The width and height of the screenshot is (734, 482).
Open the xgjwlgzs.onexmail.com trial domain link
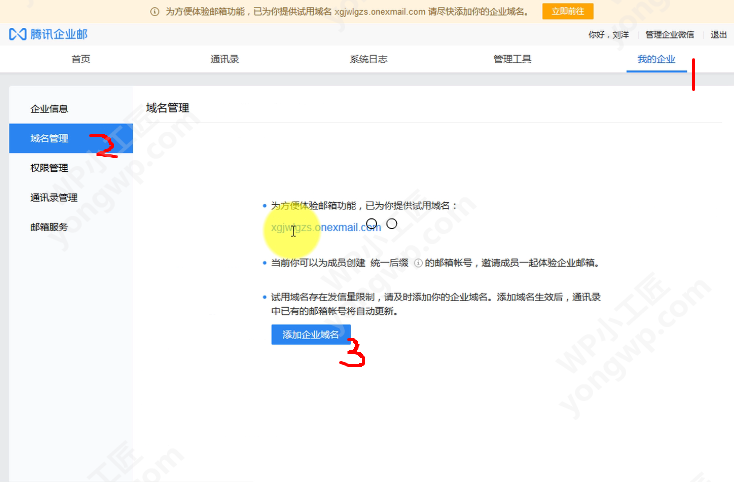(x=326, y=227)
